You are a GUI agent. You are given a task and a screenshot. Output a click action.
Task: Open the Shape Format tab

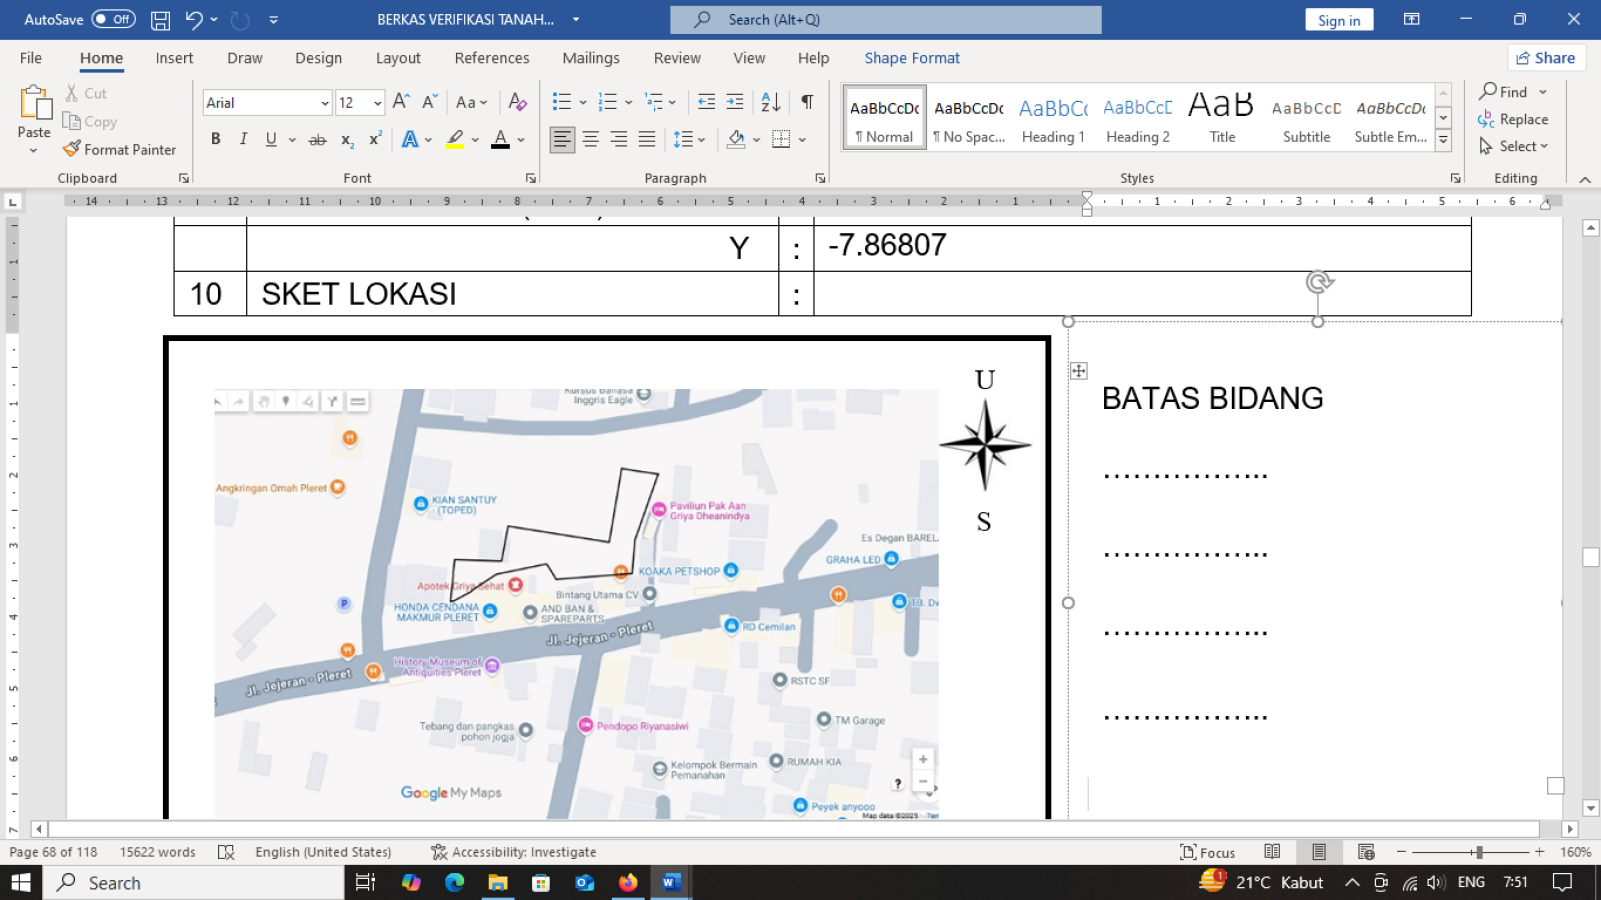[x=912, y=58]
